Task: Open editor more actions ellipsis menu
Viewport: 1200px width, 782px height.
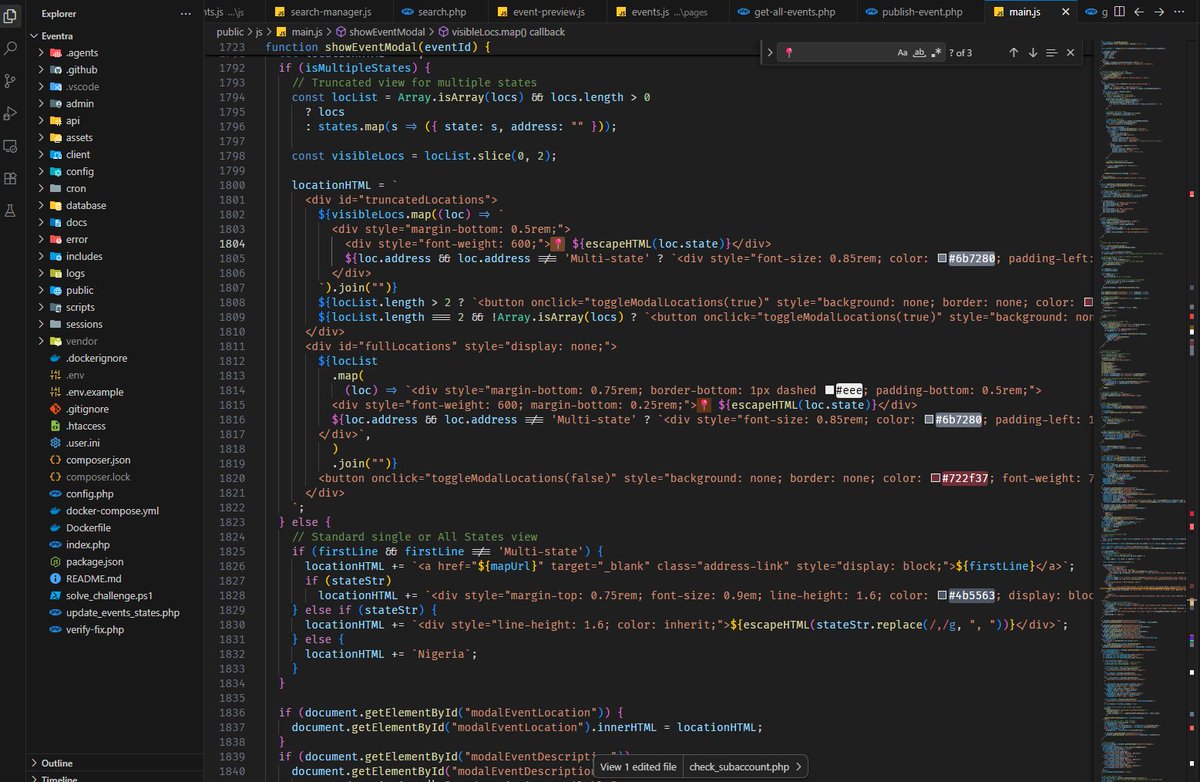Action: point(1181,12)
